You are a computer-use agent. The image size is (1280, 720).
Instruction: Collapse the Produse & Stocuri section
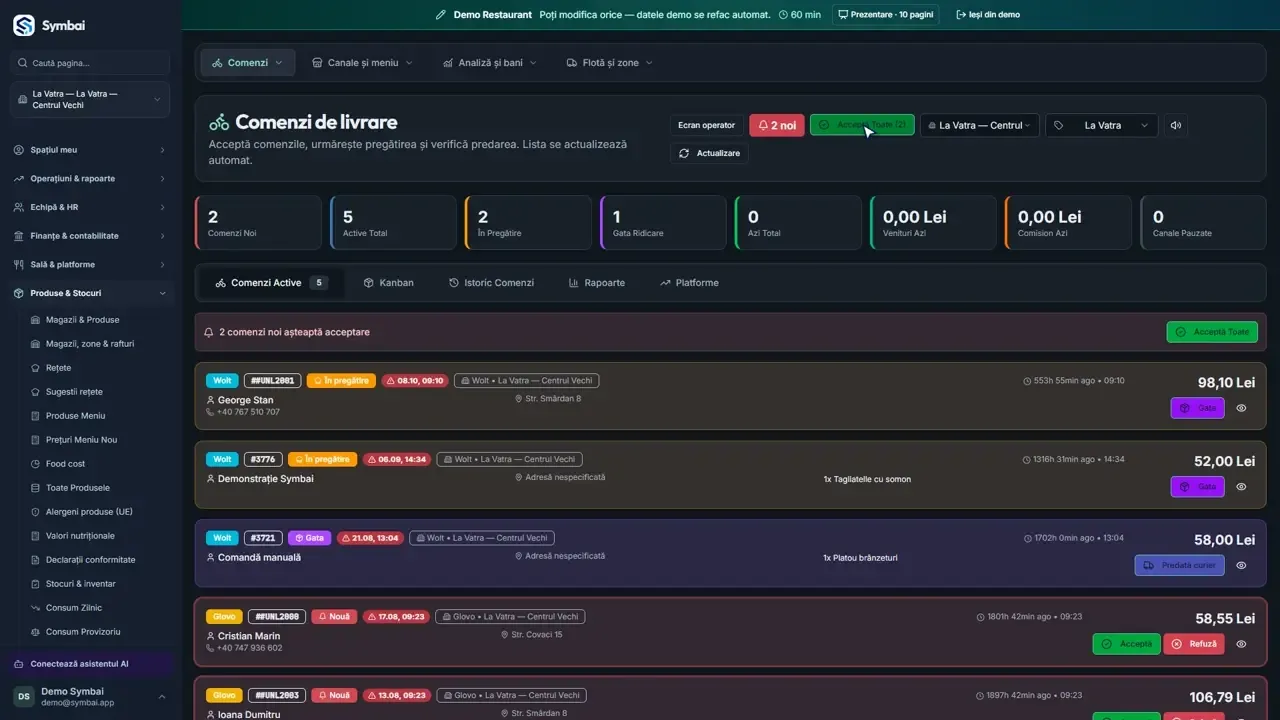[x=90, y=293]
